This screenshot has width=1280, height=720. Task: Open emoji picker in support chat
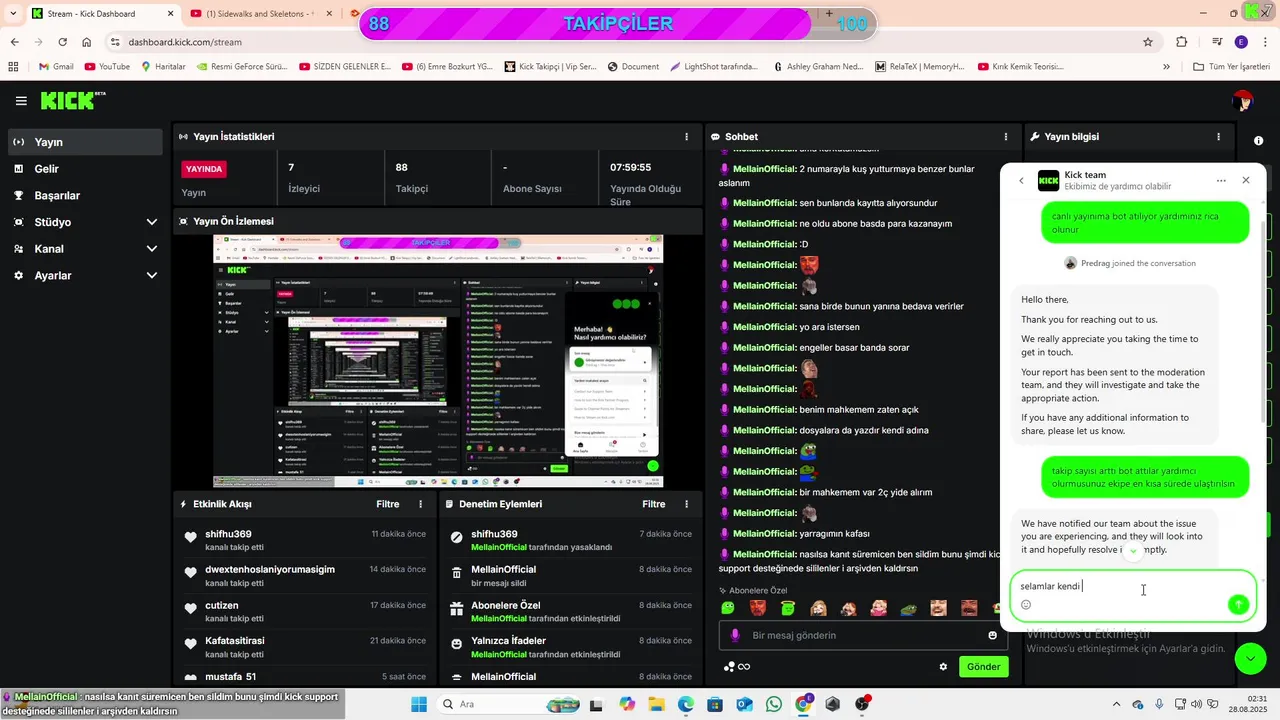(x=1026, y=604)
